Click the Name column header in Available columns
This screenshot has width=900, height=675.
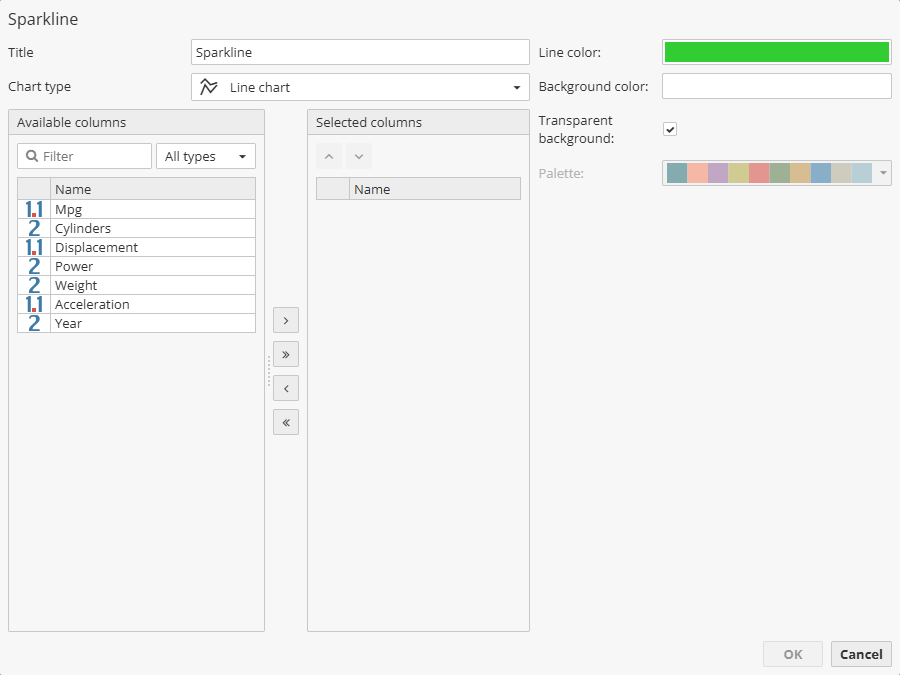[150, 189]
